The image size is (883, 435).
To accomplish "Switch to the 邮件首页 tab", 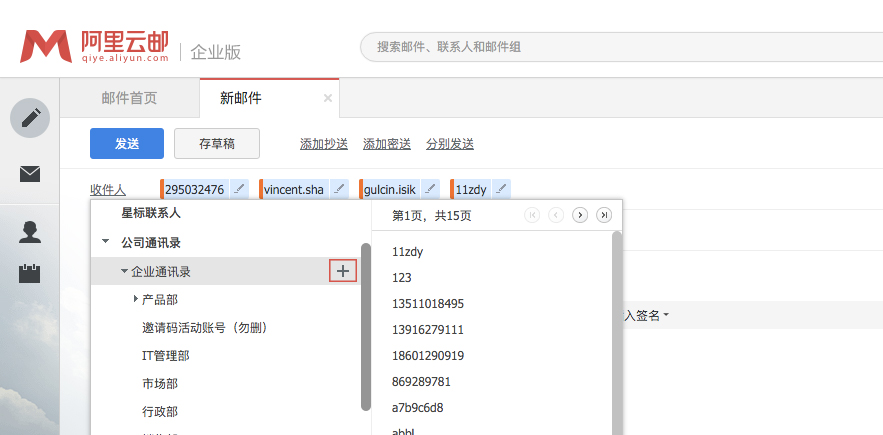I will (x=129, y=98).
